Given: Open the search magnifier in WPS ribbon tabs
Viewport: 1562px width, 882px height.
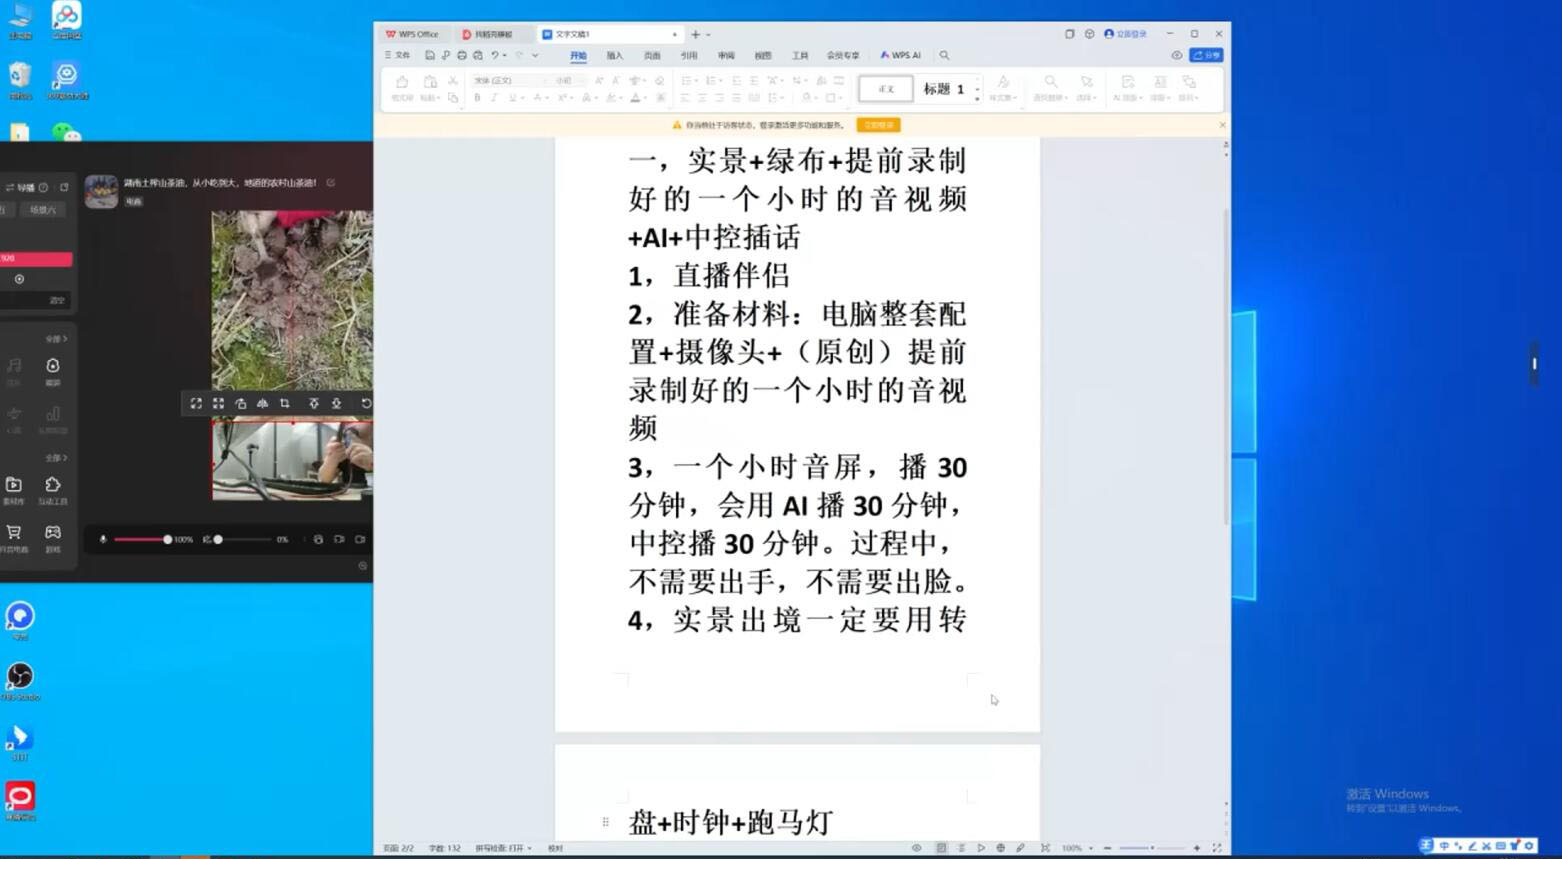Looking at the screenshot, I should point(945,56).
